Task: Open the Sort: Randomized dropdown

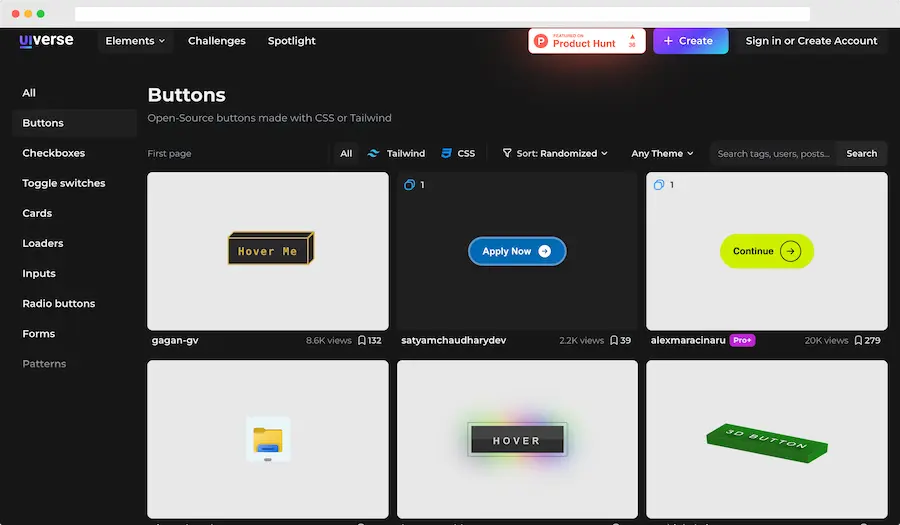Action: [555, 154]
